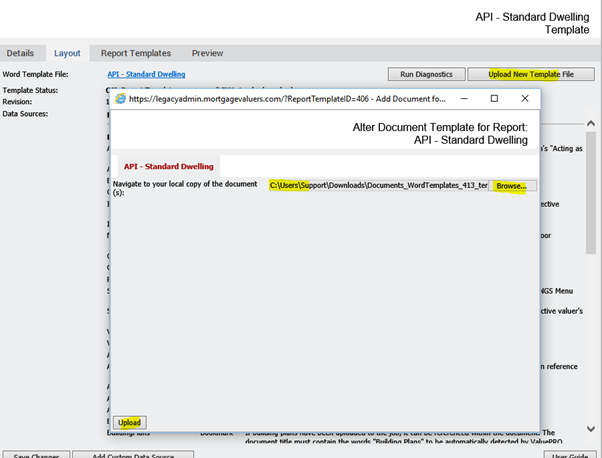Screen dimensions: 602x458
Task: Click the scroll down arrow in the background page
Action: [x=591, y=429]
